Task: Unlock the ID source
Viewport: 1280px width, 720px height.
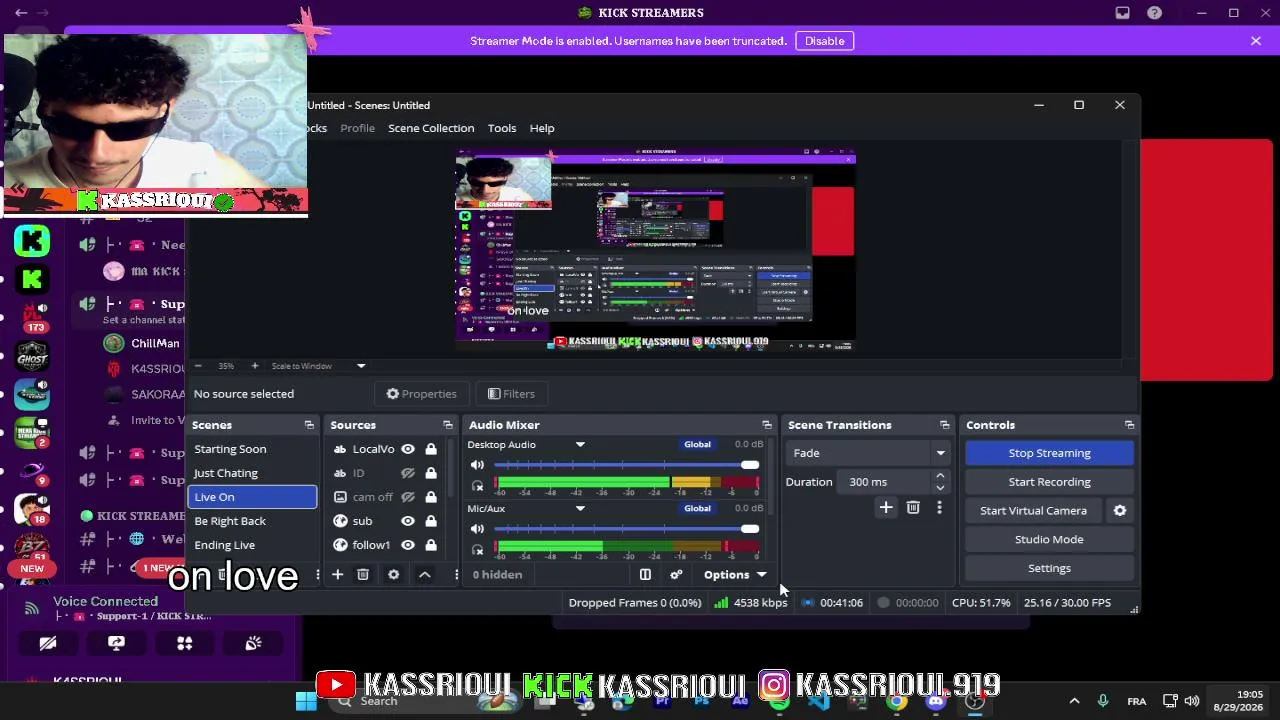Action: click(431, 473)
